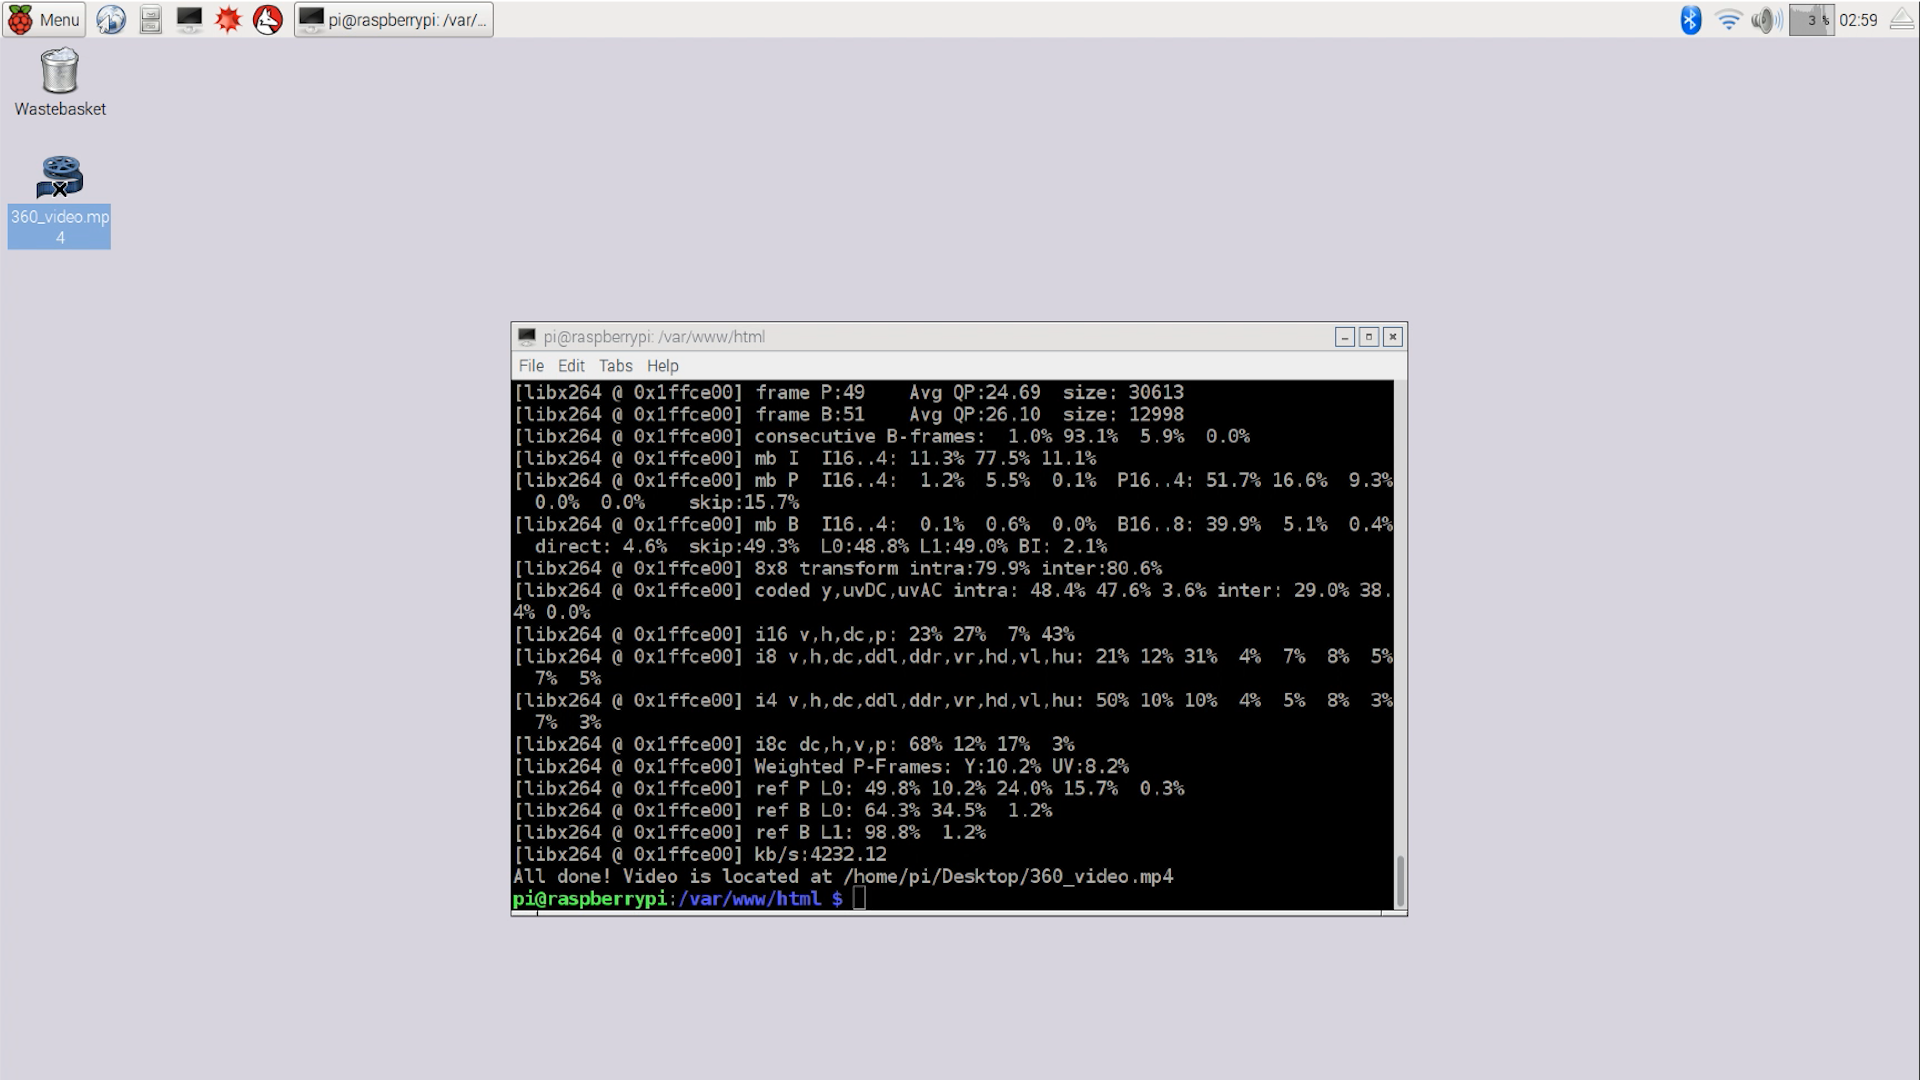Launch Terminal from the panel launcher
The width and height of the screenshot is (1920, 1080).
pos(189,19)
